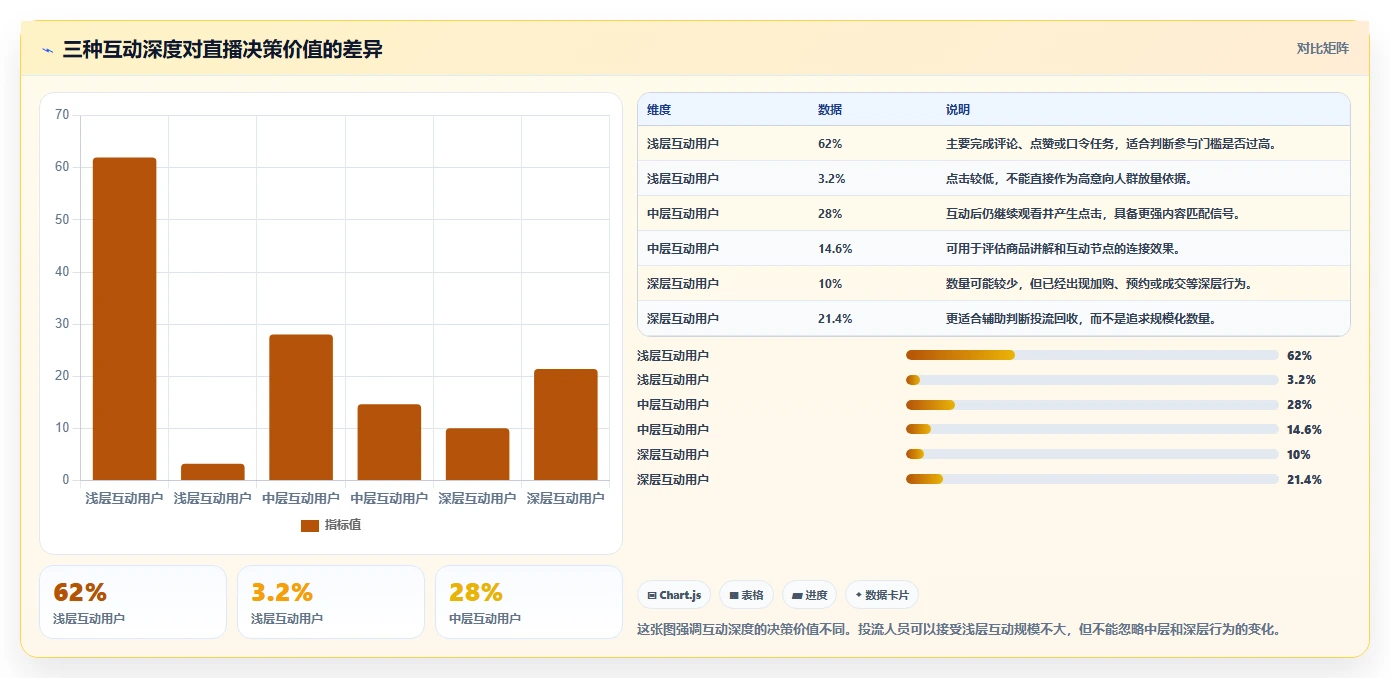The width and height of the screenshot is (1390, 678).
Task: Toggle the 指标值 legend color swatch
Action: tap(310, 525)
